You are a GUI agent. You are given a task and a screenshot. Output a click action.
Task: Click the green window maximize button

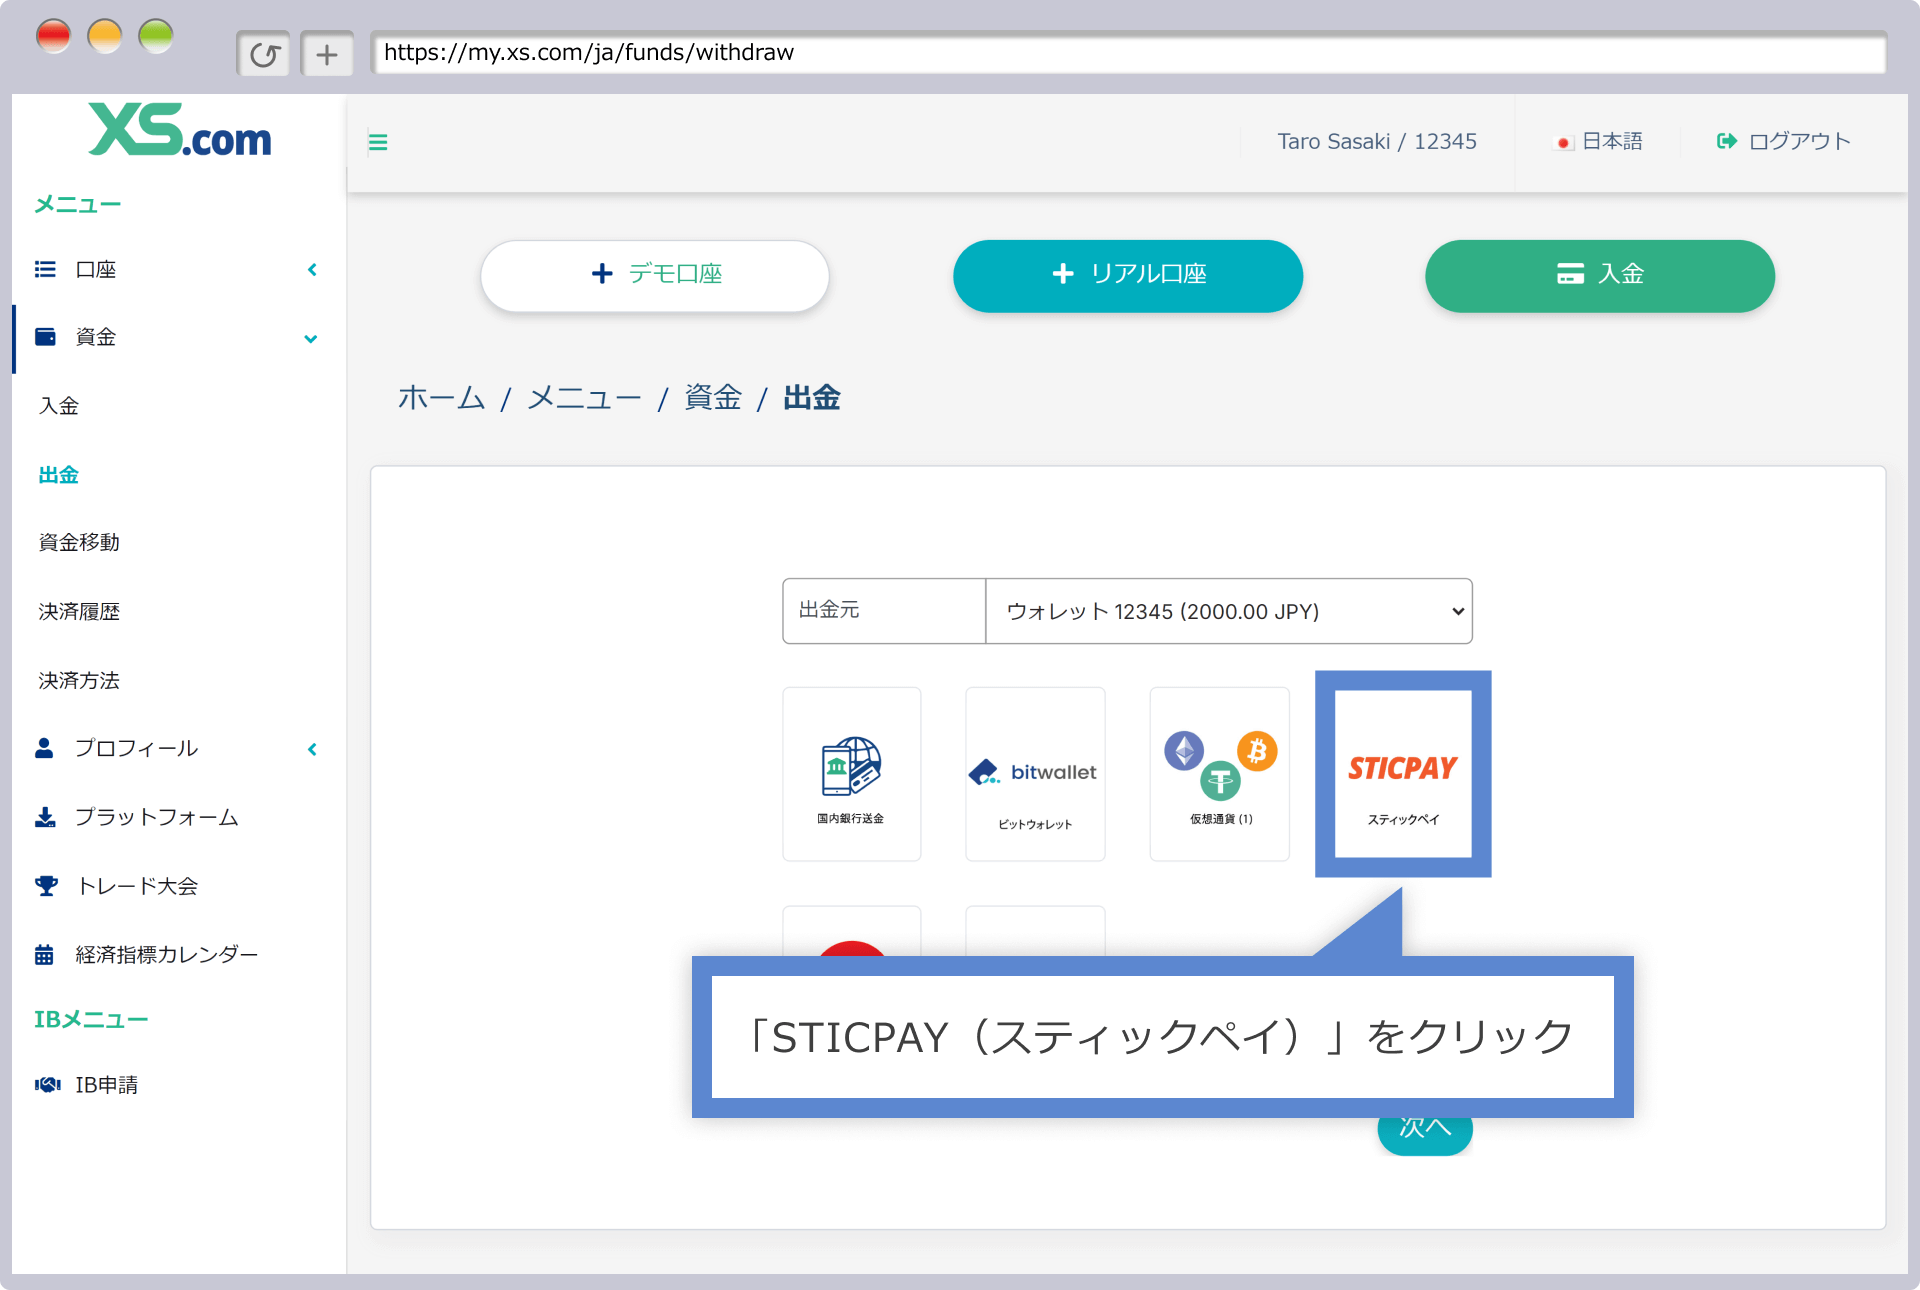[x=156, y=37]
